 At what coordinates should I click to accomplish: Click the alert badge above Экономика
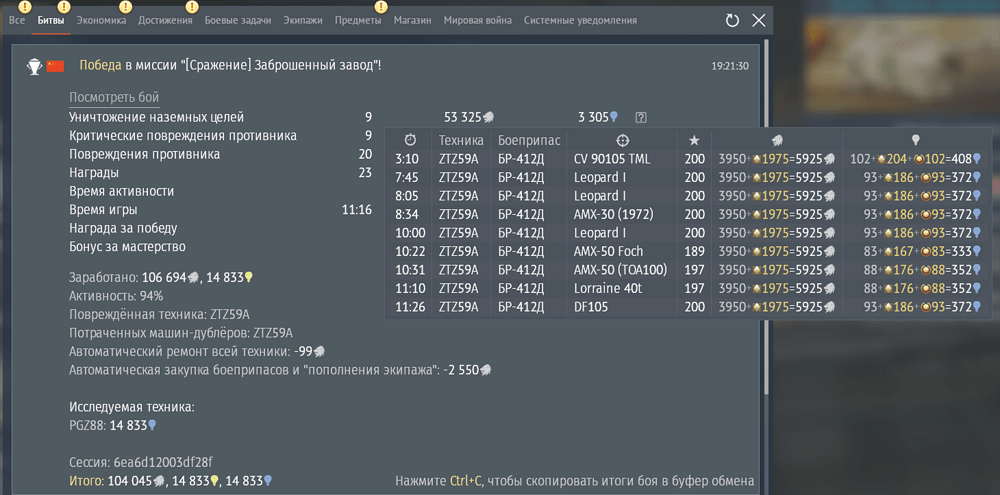(x=125, y=7)
